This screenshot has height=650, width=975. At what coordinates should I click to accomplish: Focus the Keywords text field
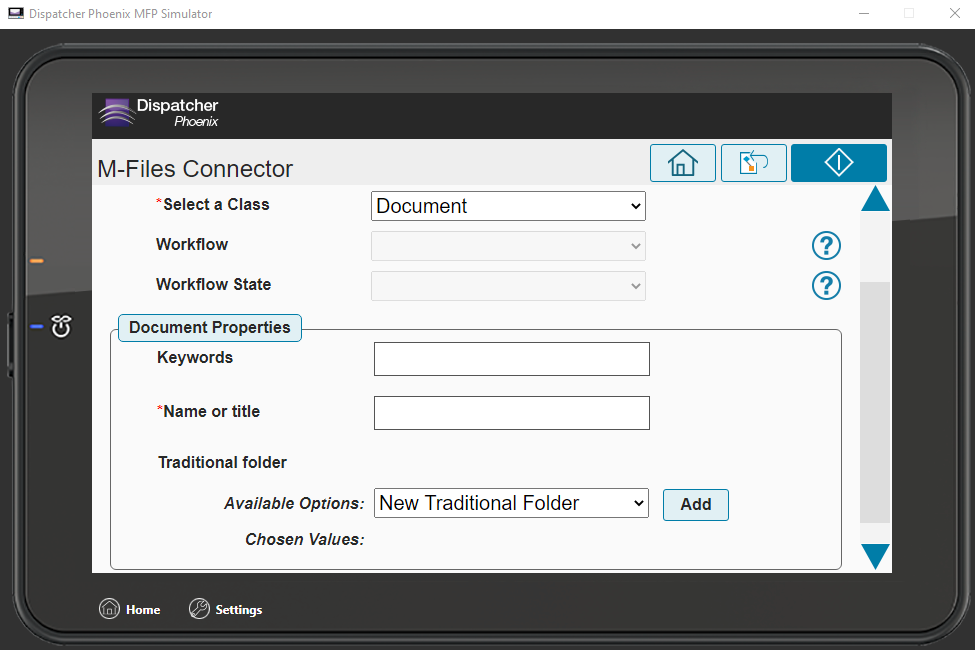click(x=512, y=359)
